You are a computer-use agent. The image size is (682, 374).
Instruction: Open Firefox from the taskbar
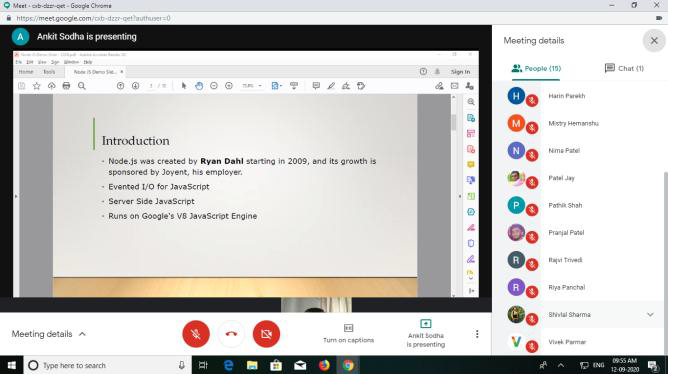(324, 365)
